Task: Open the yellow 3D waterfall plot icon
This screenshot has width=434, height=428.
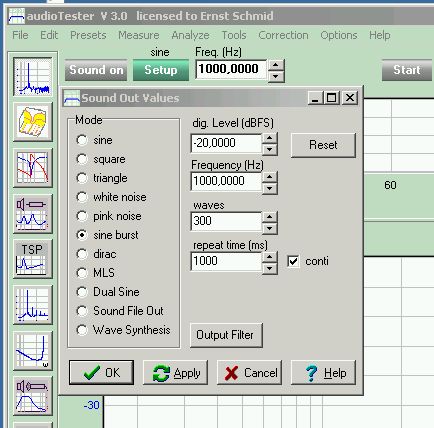Action: [33, 122]
